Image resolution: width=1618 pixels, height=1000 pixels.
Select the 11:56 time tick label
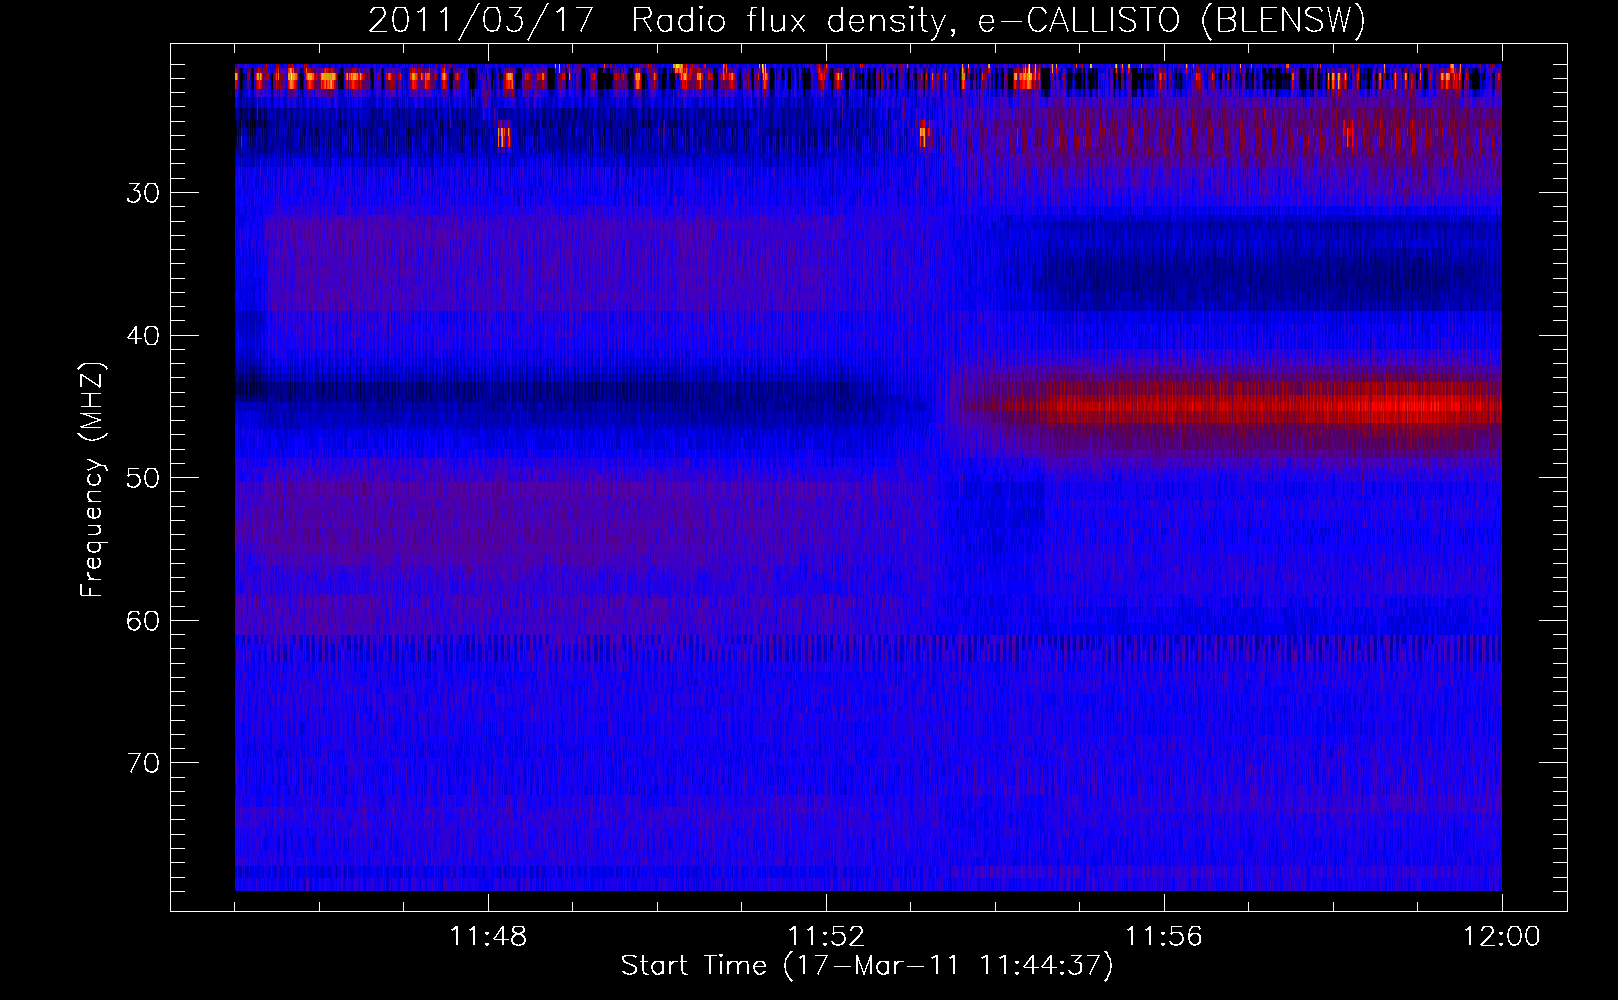(x=1164, y=937)
